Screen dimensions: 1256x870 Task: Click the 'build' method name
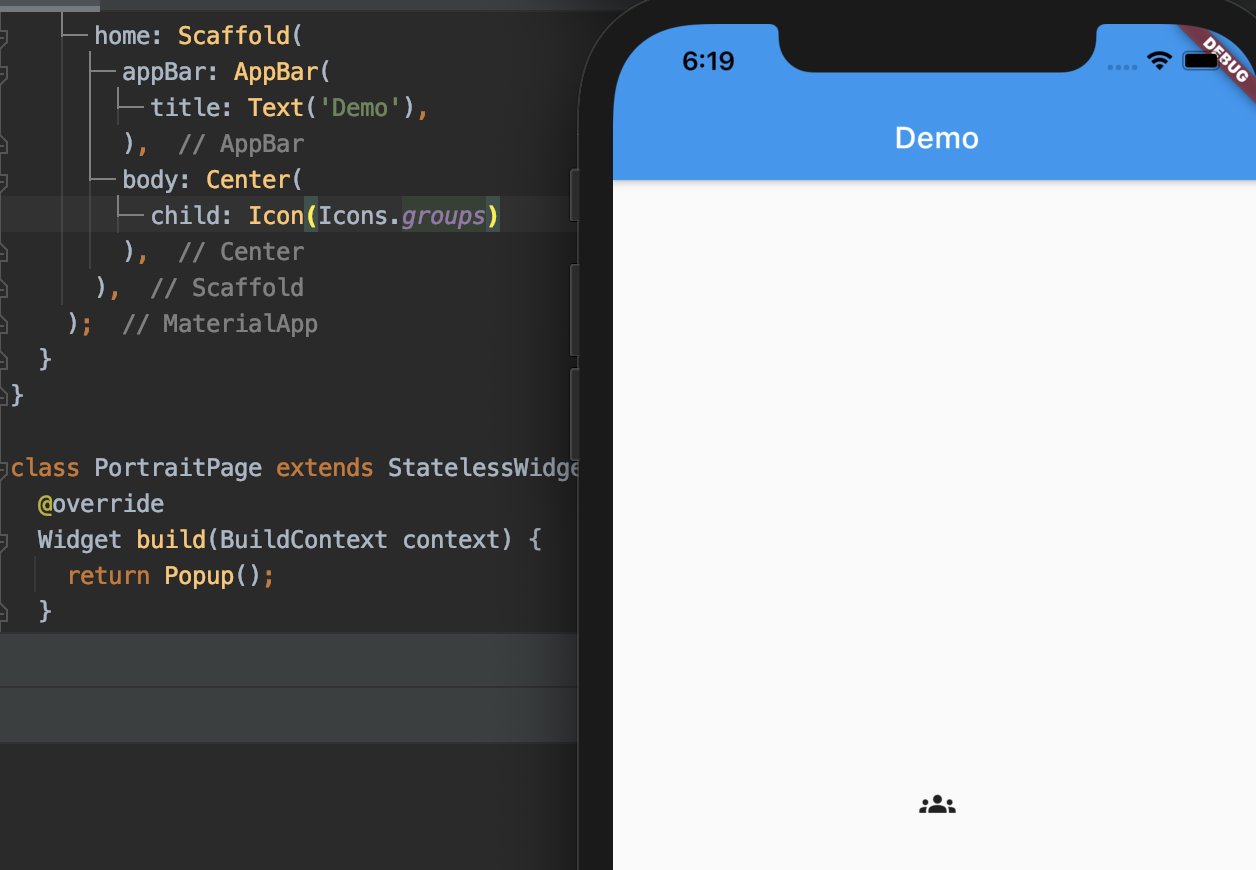171,540
